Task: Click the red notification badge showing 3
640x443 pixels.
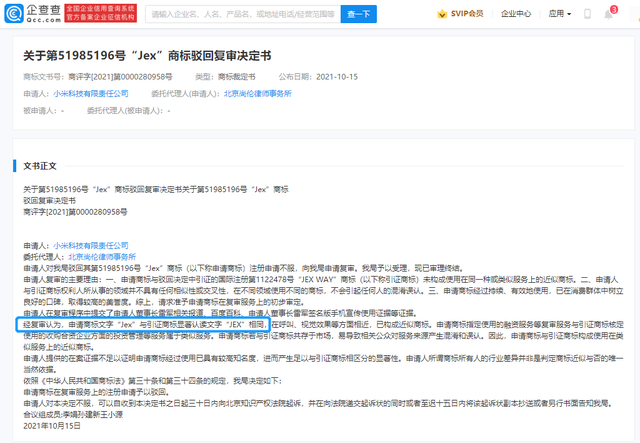Action: point(613,9)
